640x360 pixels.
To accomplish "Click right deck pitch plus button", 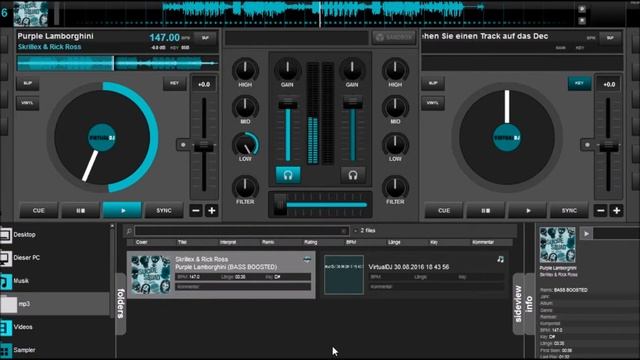I will [x=617, y=211].
